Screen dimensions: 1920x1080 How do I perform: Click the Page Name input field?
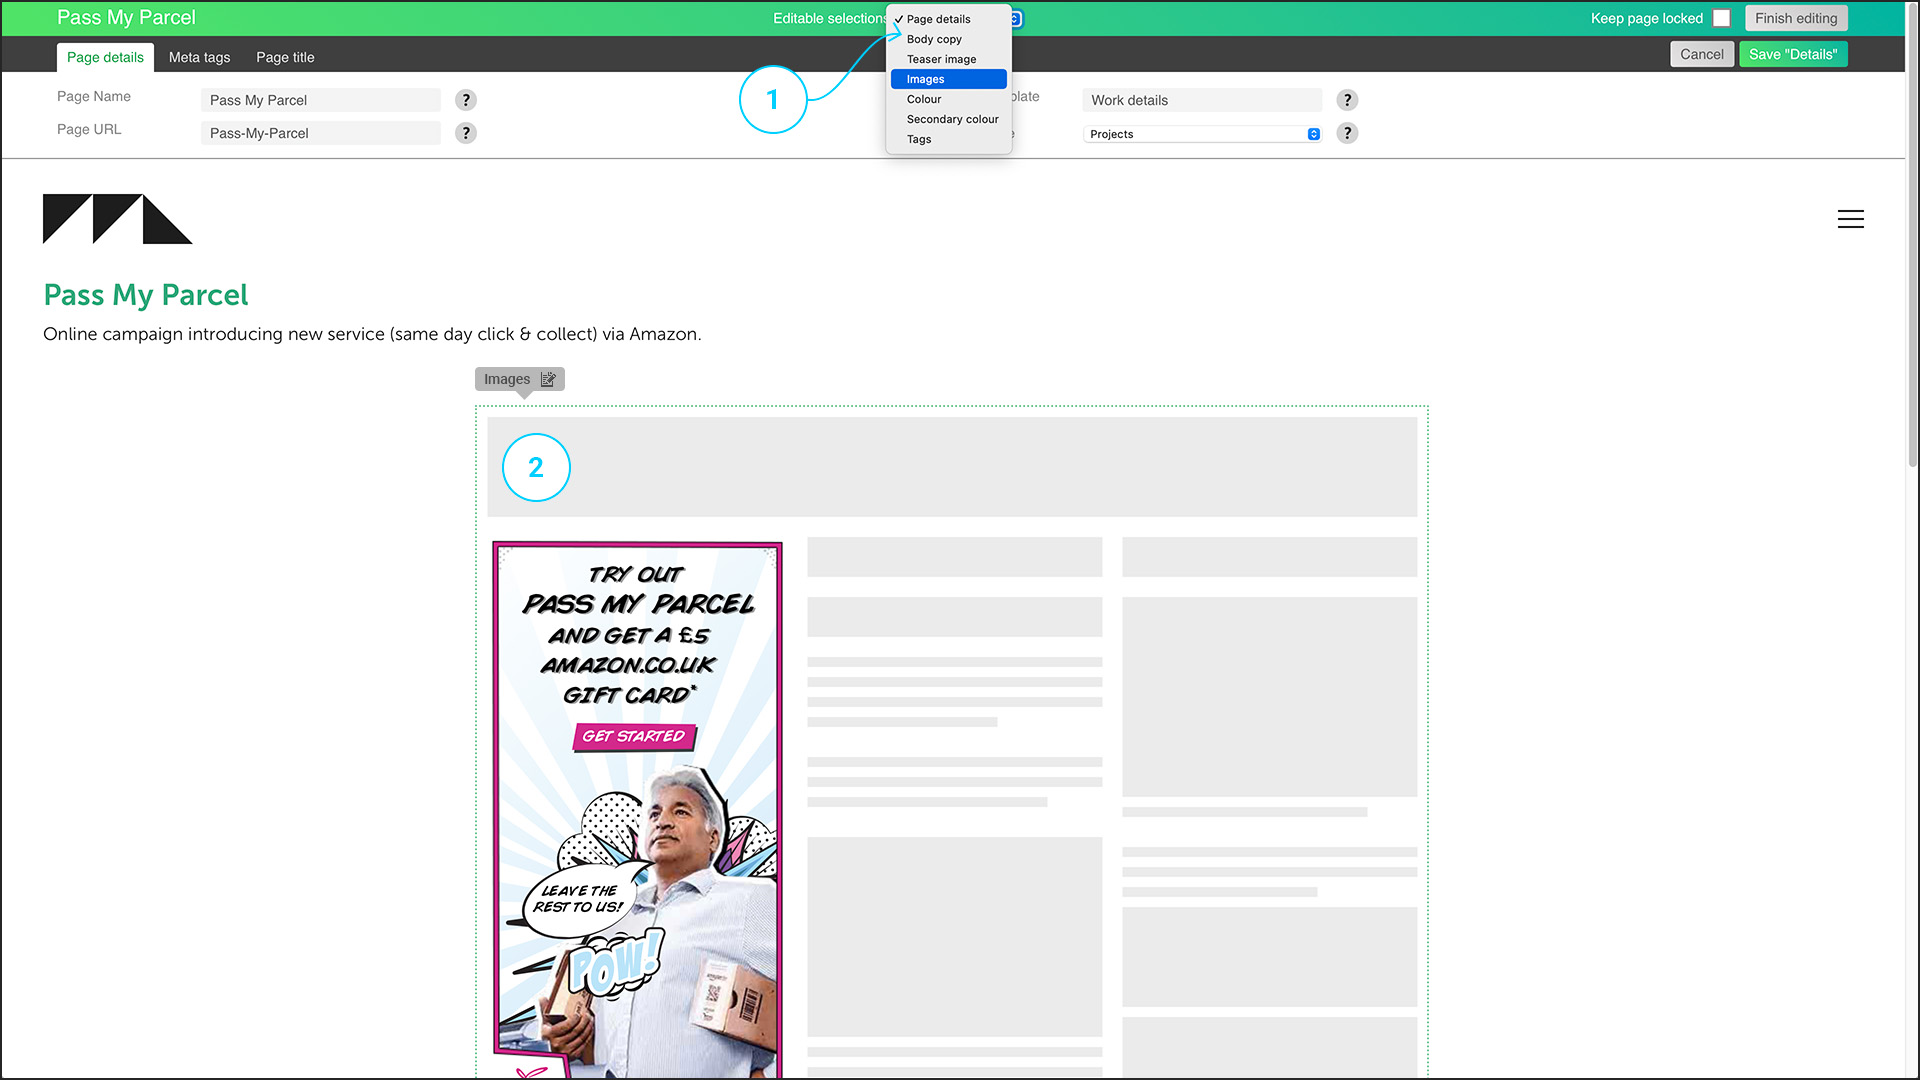click(x=320, y=100)
